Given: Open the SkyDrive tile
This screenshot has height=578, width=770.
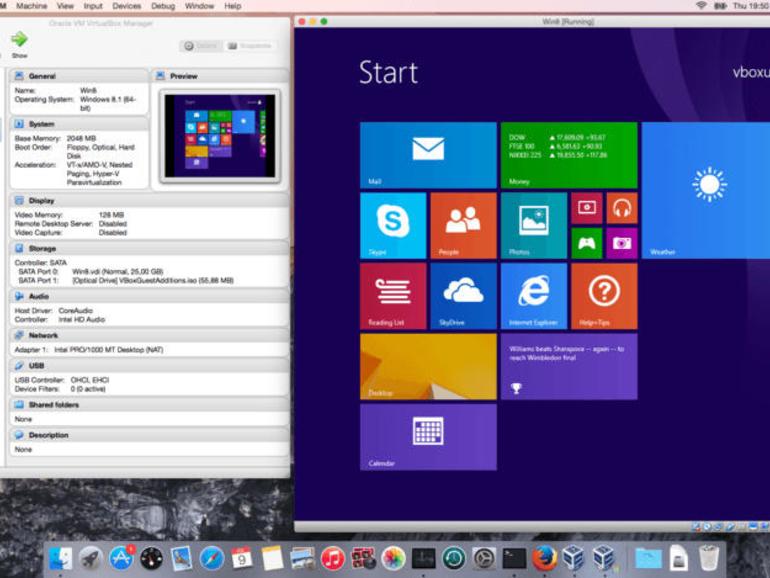Looking at the screenshot, I should [464, 296].
